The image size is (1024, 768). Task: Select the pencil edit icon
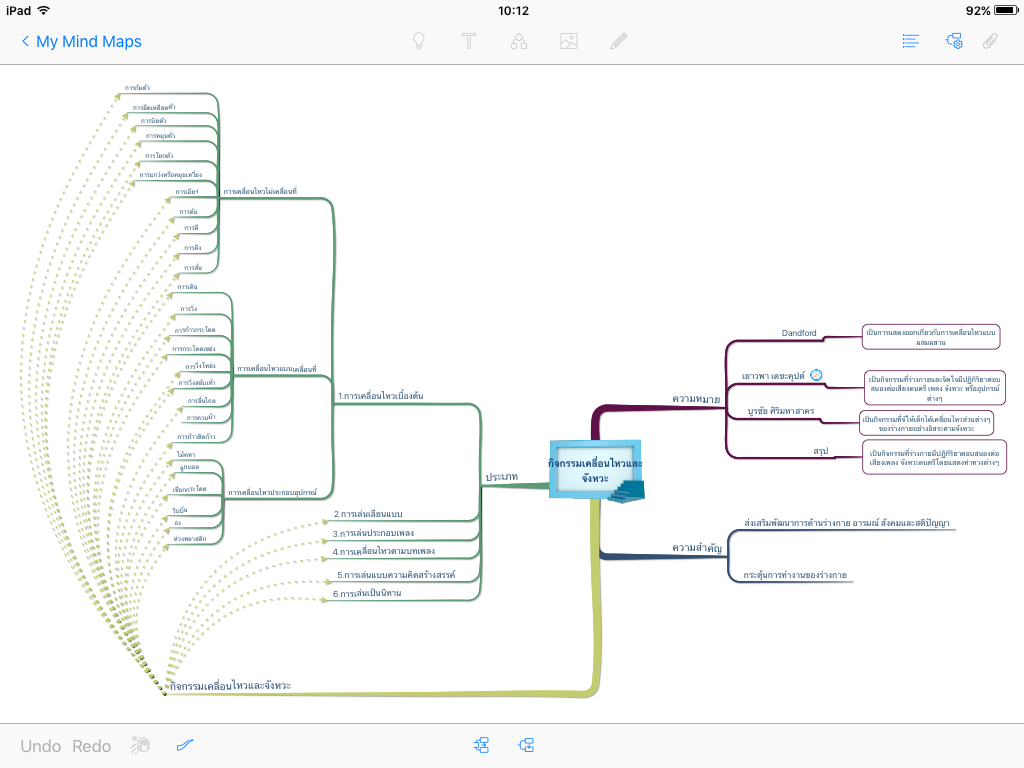(619, 41)
